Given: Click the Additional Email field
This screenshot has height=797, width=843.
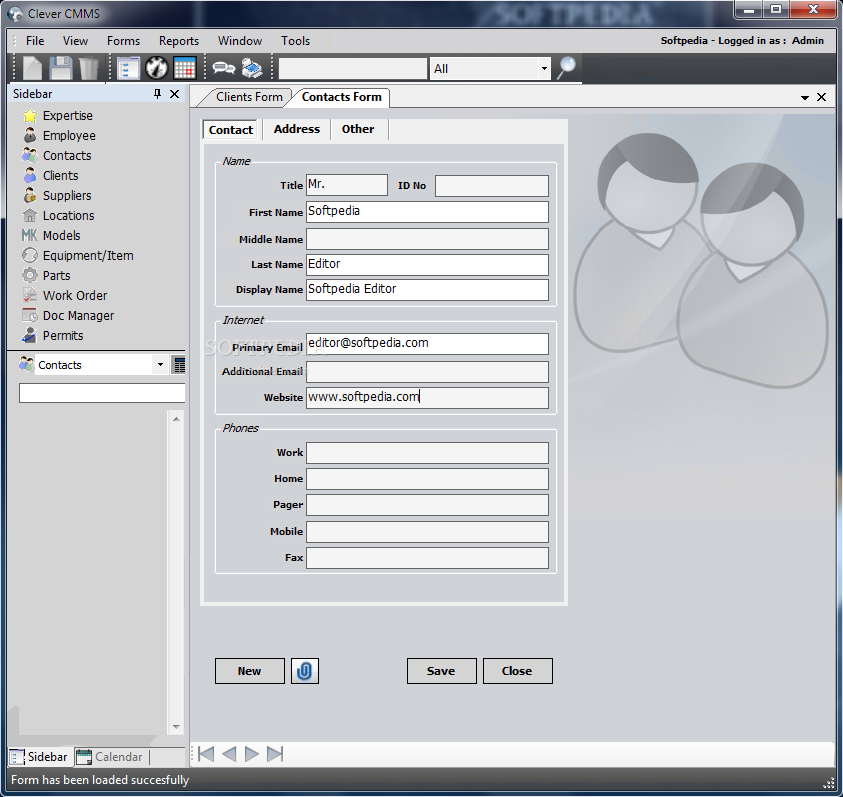Looking at the screenshot, I should 427,372.
